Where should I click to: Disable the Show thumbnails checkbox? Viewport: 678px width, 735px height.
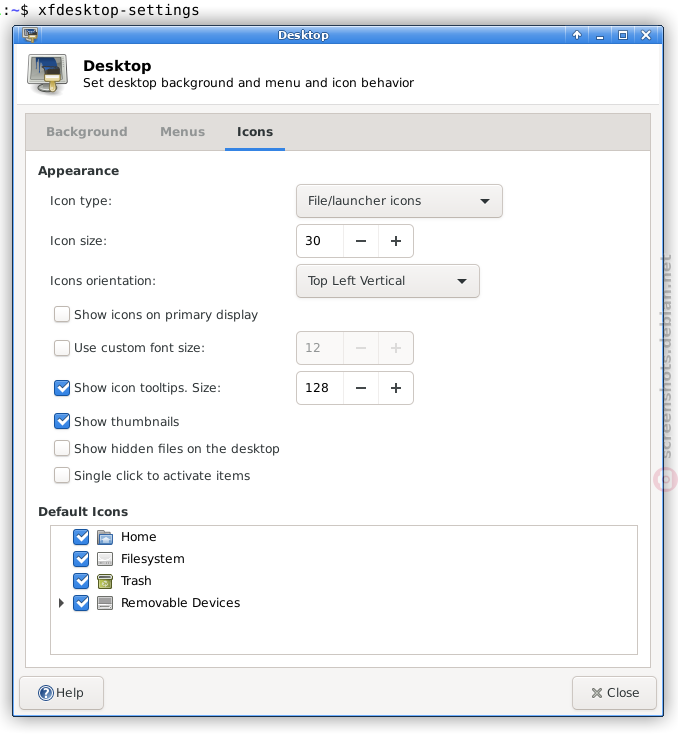pos(62,421)
